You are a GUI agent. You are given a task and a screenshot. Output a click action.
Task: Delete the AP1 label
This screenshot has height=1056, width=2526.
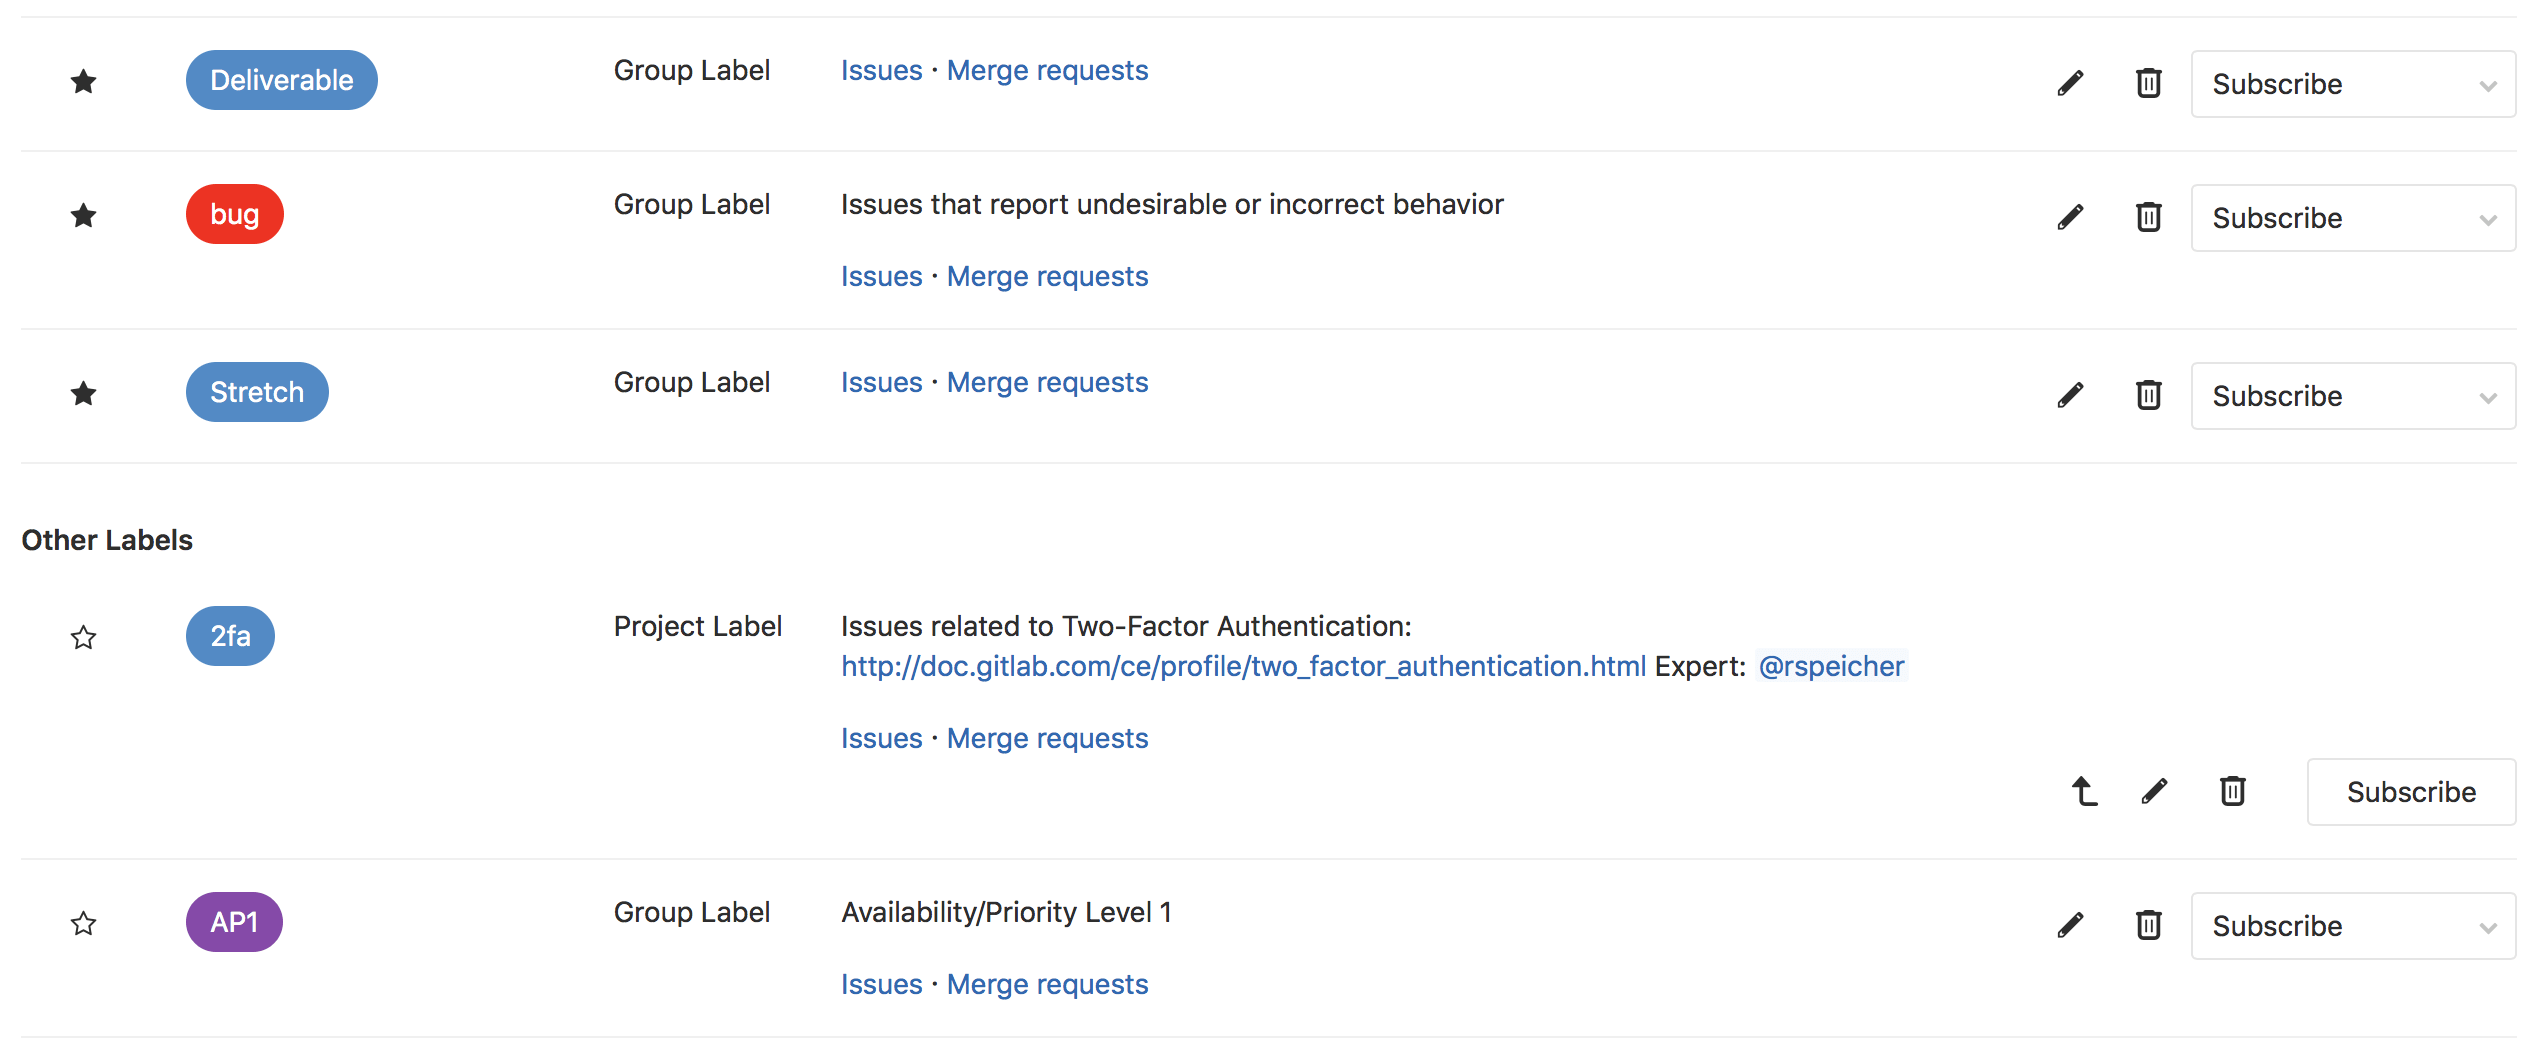pos(2148,924)
